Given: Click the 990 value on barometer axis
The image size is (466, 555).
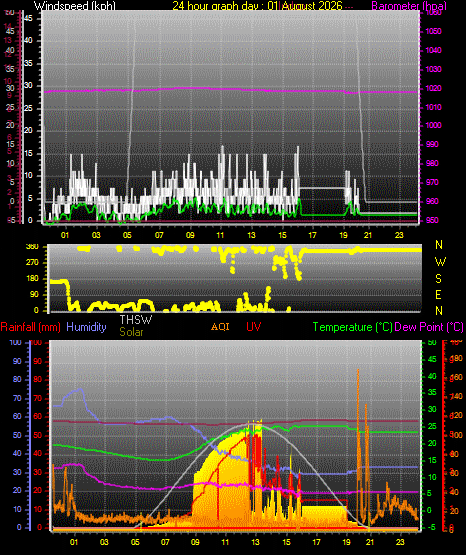Looking at the screenshot, I should [x=432, y=144].
